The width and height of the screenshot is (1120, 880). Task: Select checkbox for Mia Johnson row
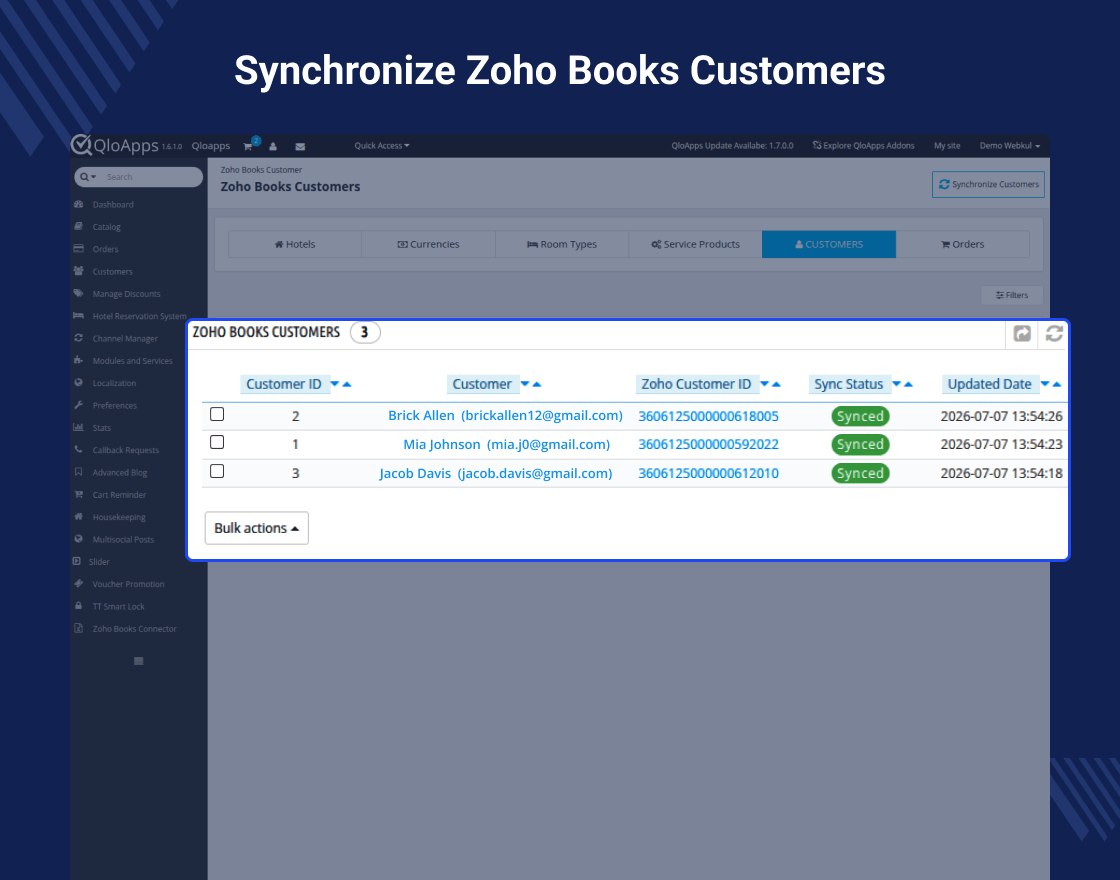tap(217, 442)
